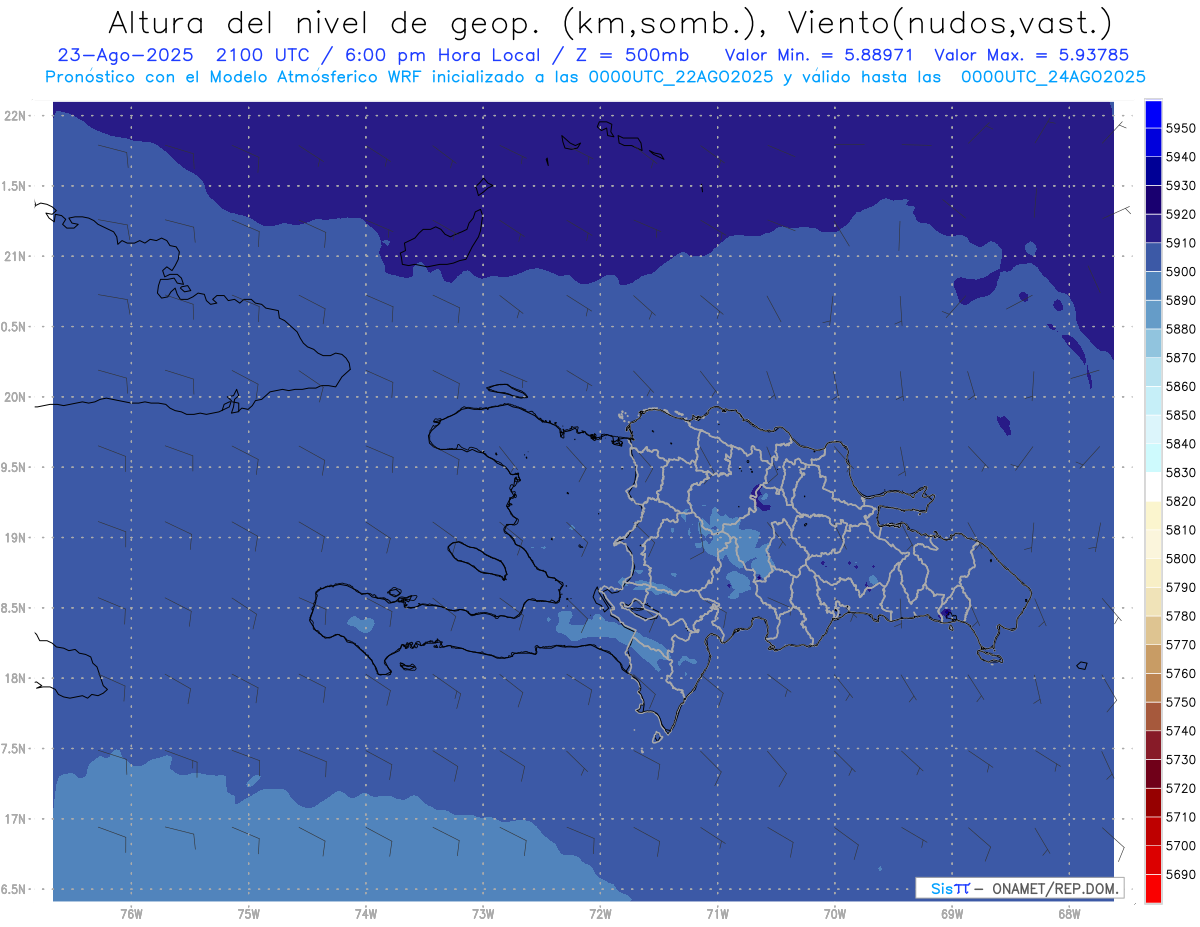Click the '5780' color scale label
Image resolution: width=1200 pixels, height=927 pixels.
tap(1180, 616)
